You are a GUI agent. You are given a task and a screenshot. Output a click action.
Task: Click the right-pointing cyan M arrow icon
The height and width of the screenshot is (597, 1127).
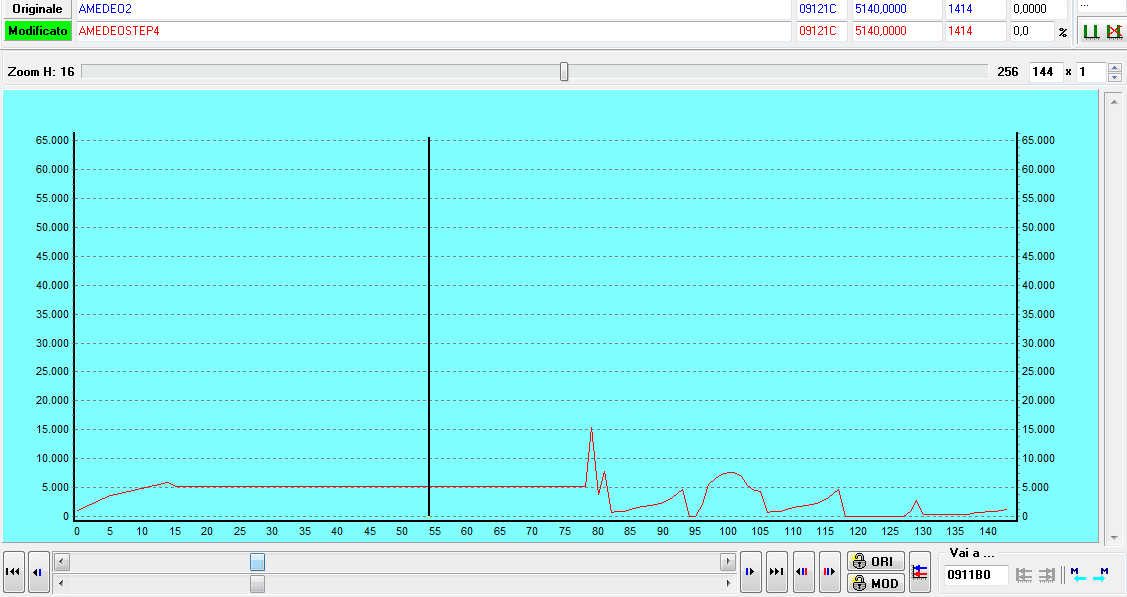click(x=1101, y=575)
